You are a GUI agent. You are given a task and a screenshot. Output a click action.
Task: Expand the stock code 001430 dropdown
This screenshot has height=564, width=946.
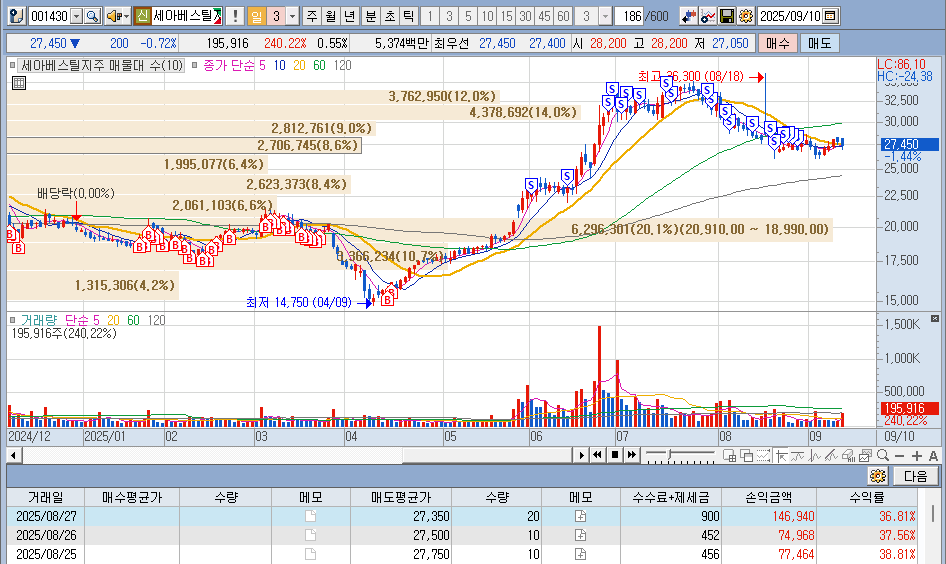(76, 16)
